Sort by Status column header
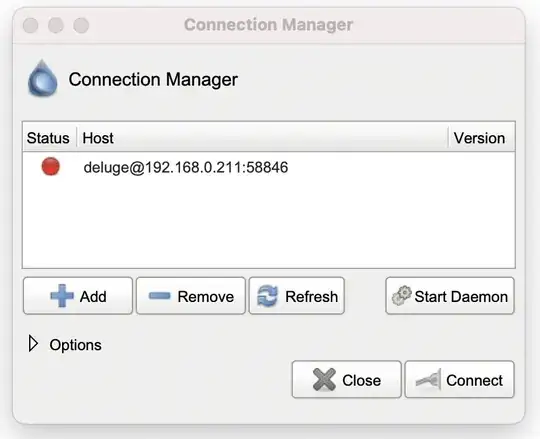This screenshot has height=439, width=540. [x=49, y=138]
